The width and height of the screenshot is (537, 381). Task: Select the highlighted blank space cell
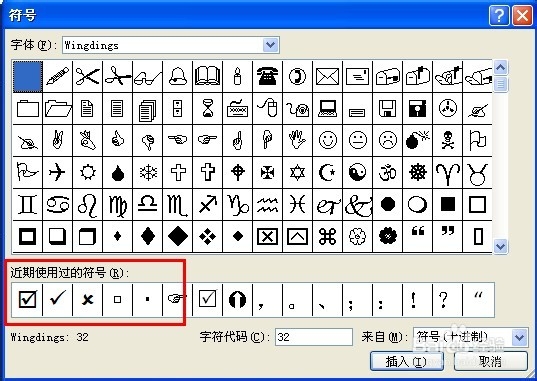click(28, 77)
